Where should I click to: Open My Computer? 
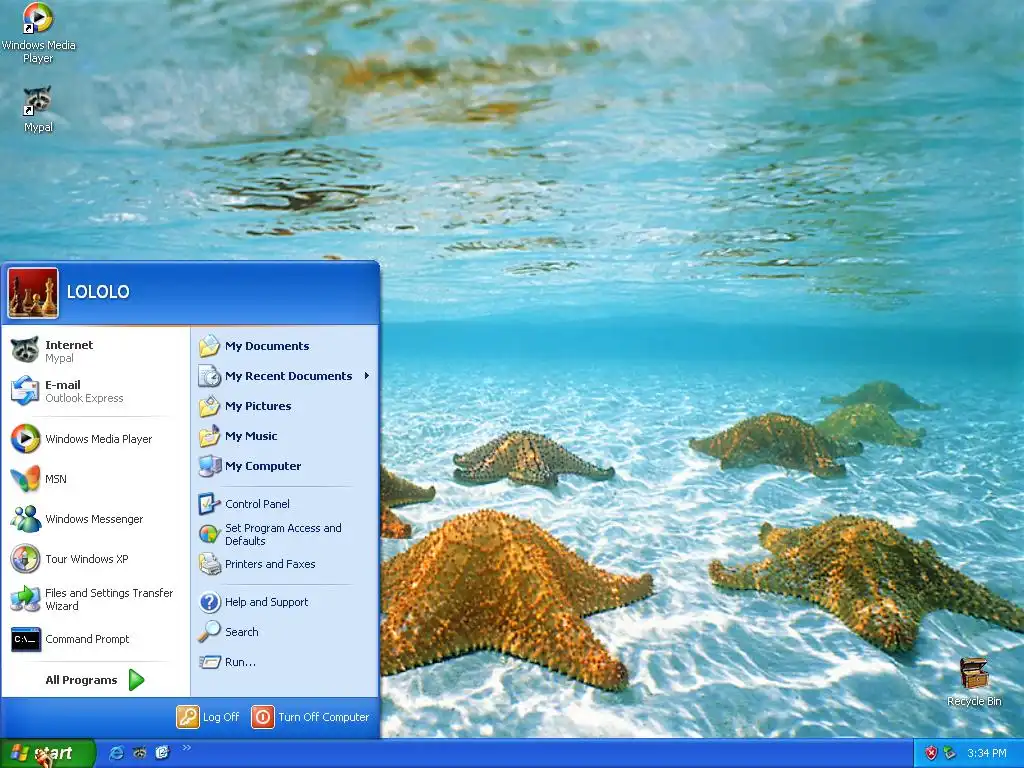[285, 466]
